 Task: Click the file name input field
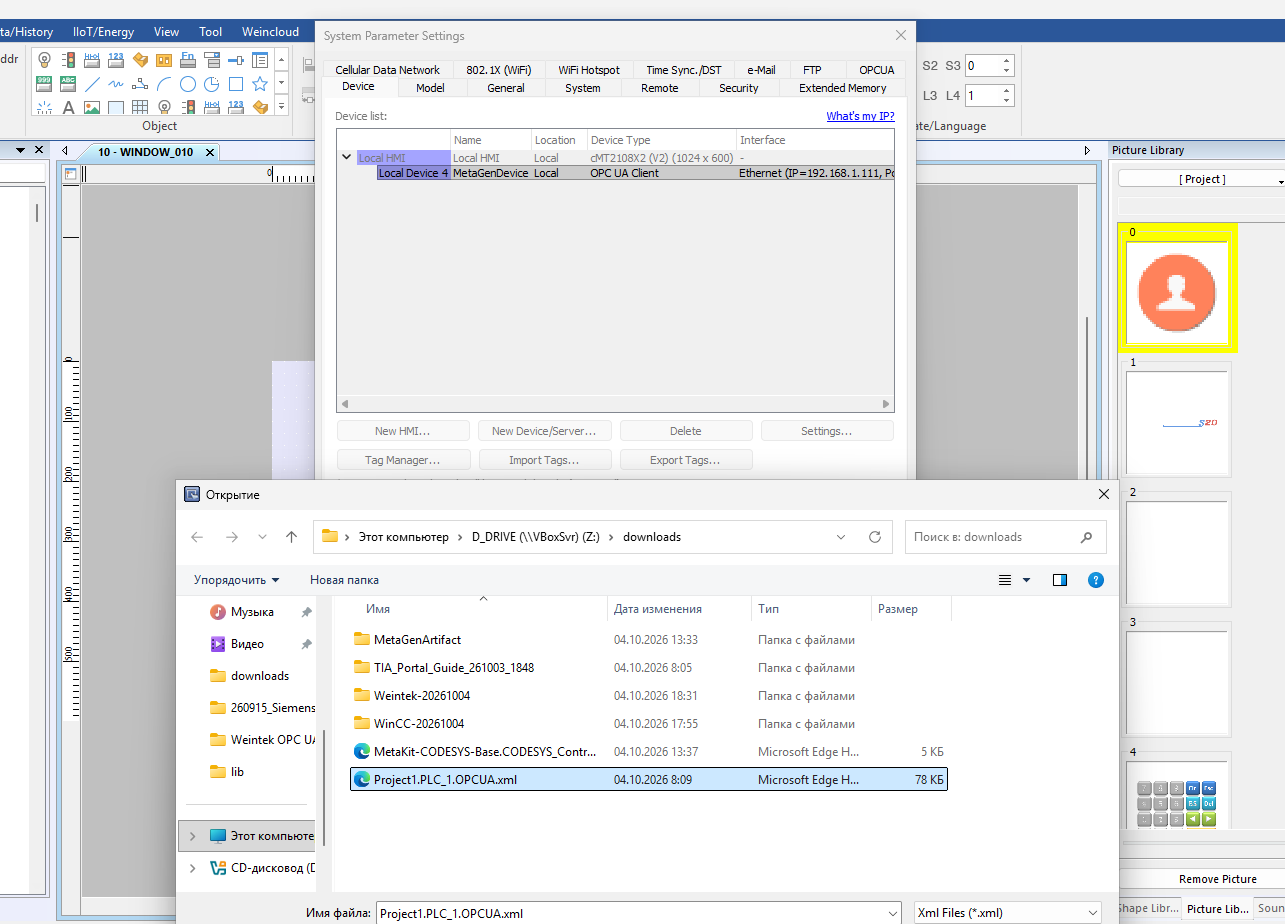click(x=638, y=913)
